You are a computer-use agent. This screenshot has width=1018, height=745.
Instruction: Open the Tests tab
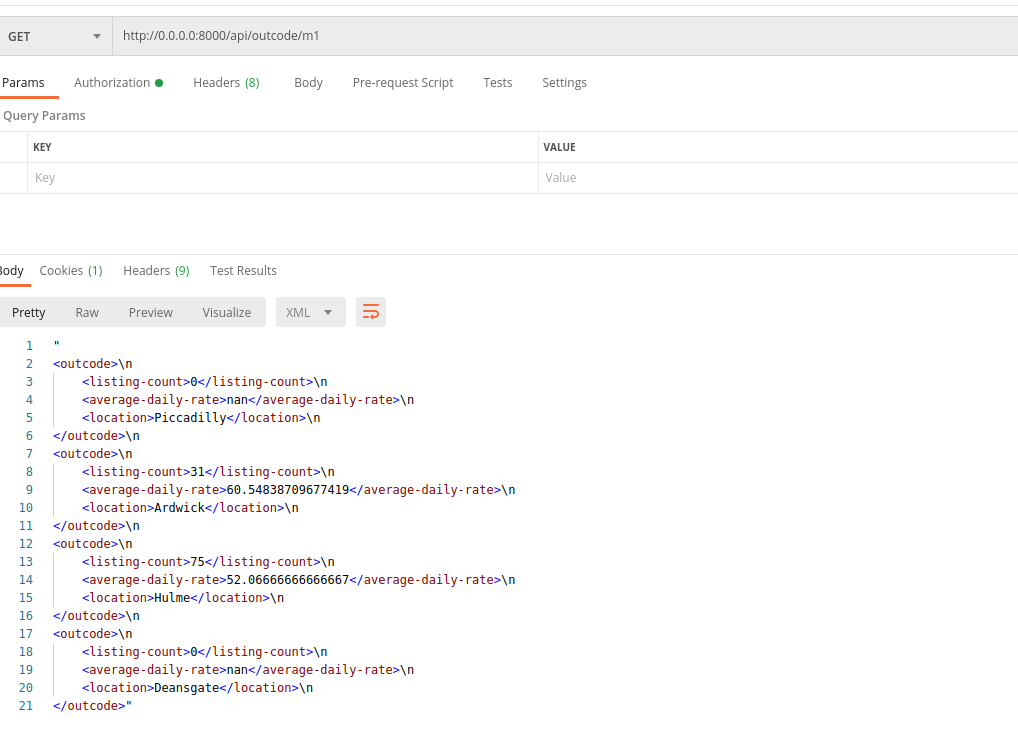[x=497, y=83]
